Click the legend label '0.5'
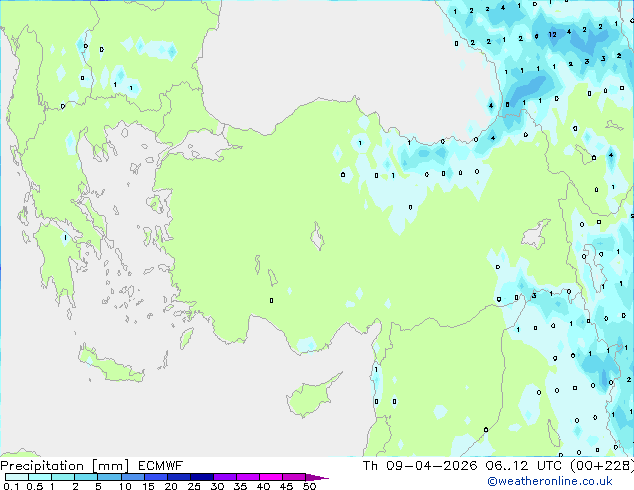Image resolution: width=634 pixels, height=490 pixels. [x=35, y=486]
